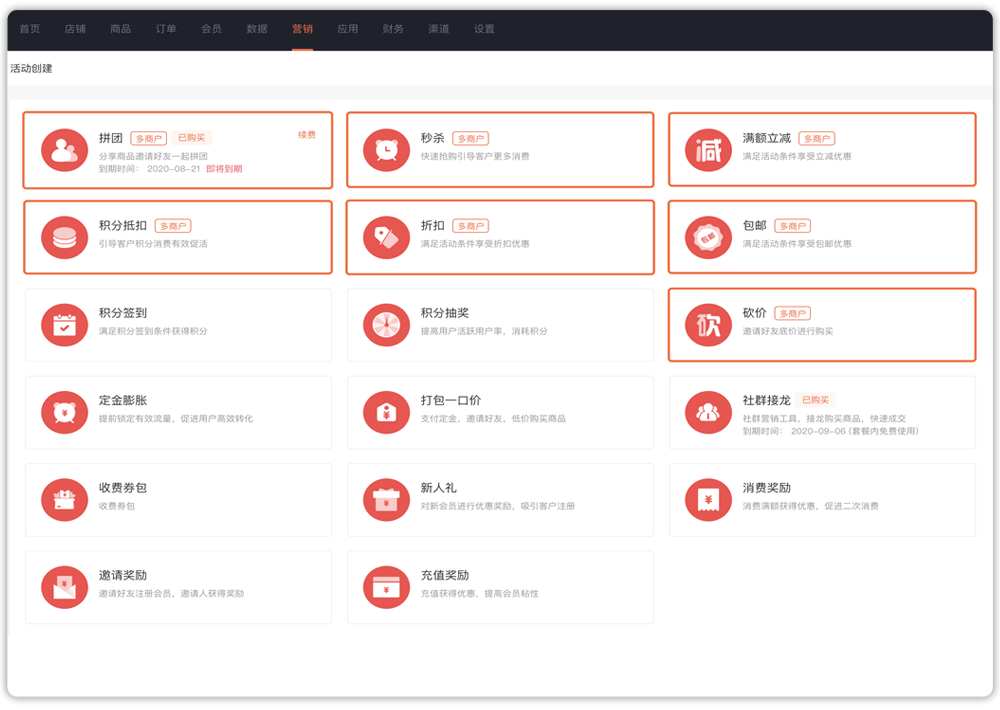The height and width of the screenshot is (710, 1000).
Task: Click the 拼团 group-buy icon
Action: point(65,150)
